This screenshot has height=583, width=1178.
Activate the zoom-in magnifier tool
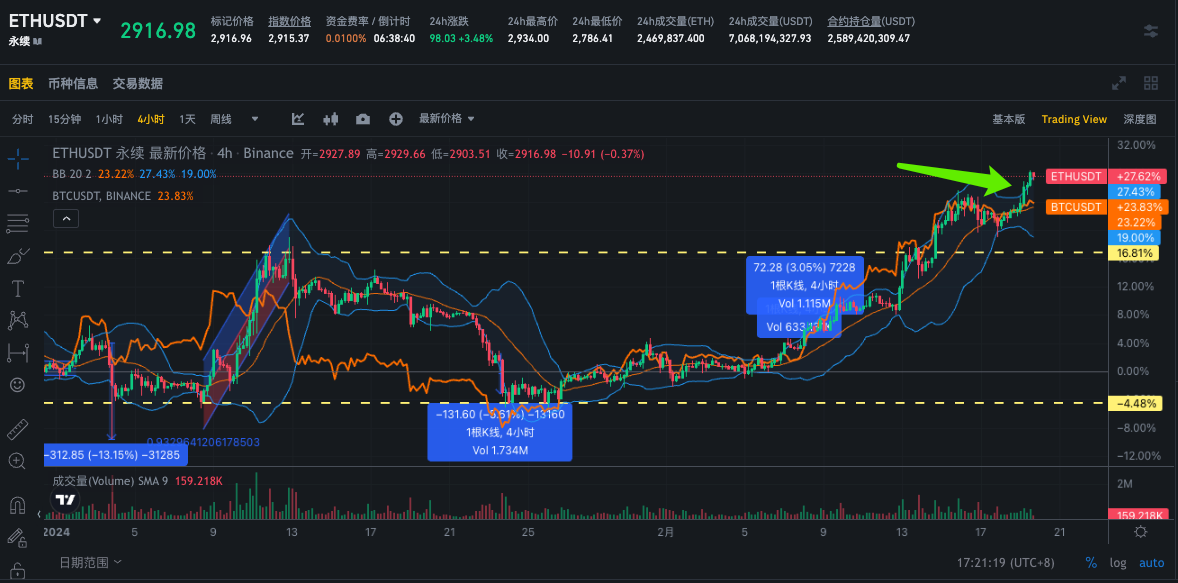coord(17,461)
